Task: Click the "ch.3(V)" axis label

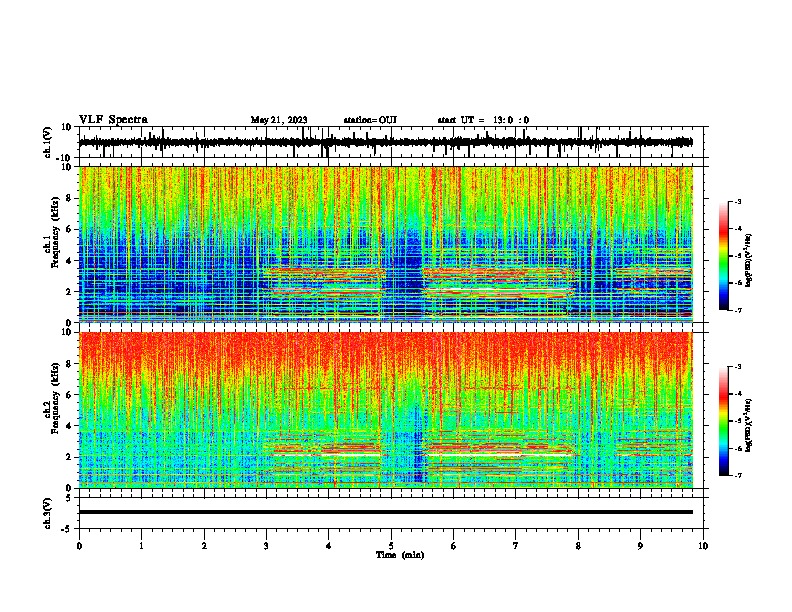Action: pos(48,513)
